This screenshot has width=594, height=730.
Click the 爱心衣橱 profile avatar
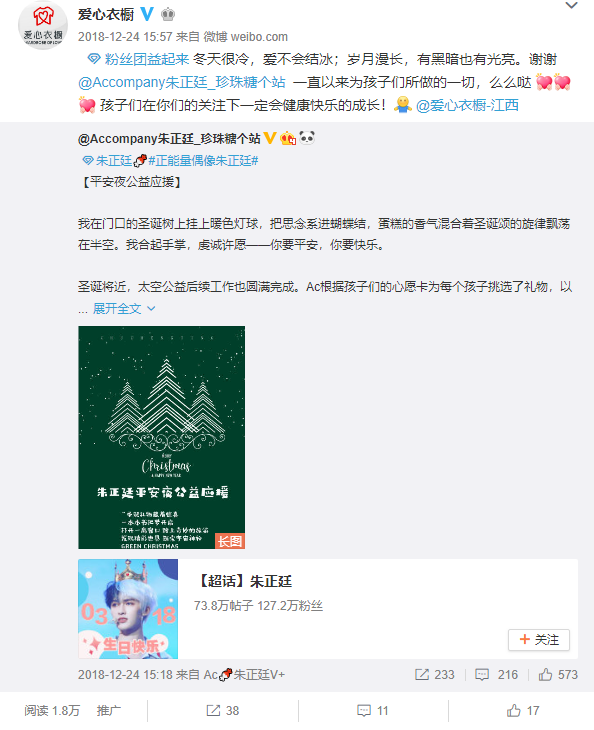43,25
